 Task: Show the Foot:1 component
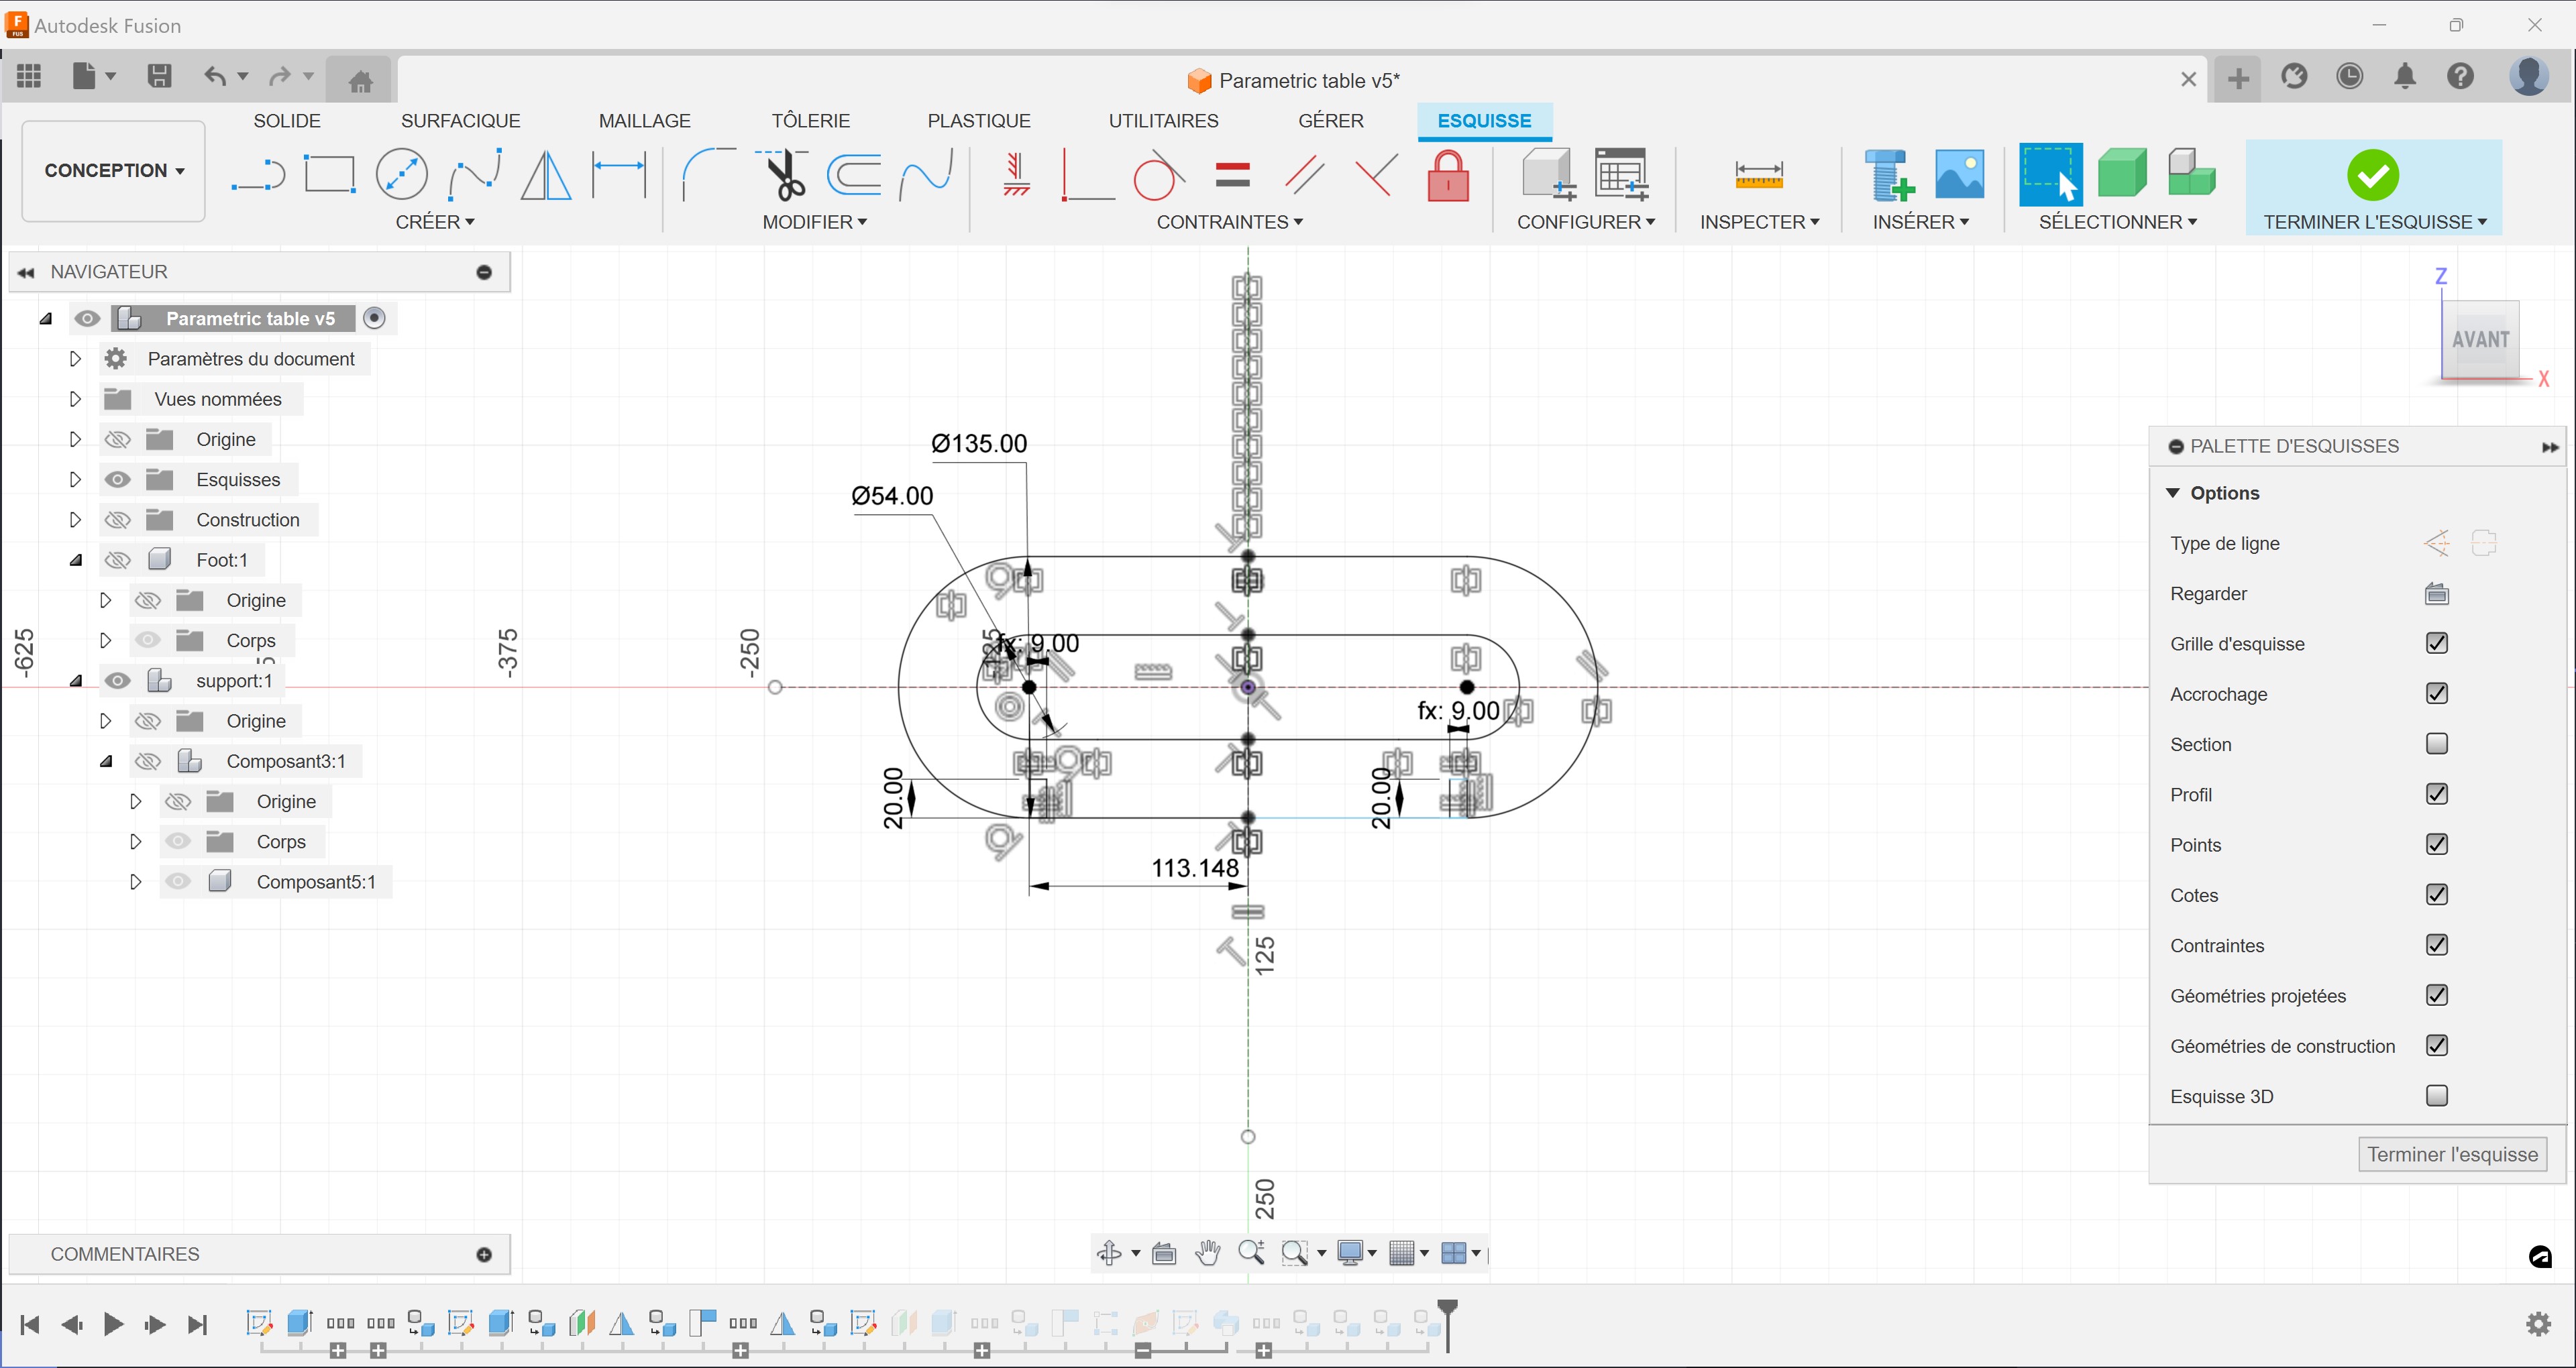point(117,560)
